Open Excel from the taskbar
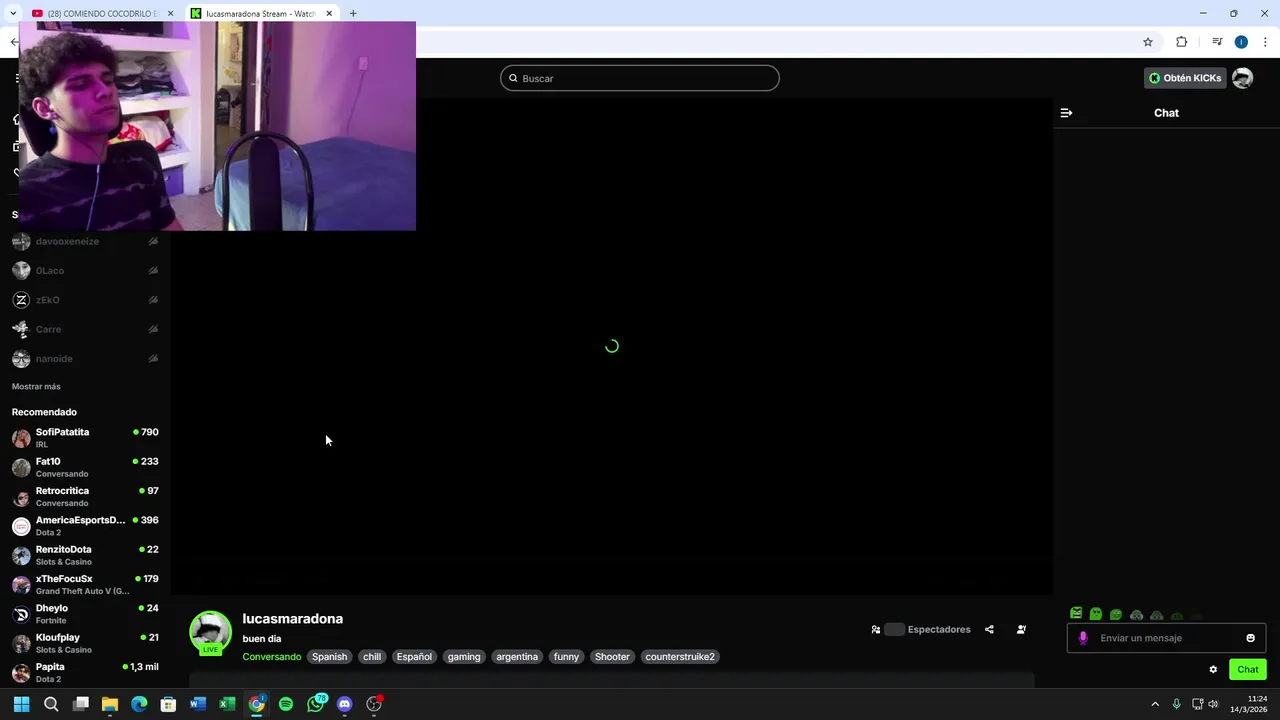The image size is (1280, 720). point(227,704)
